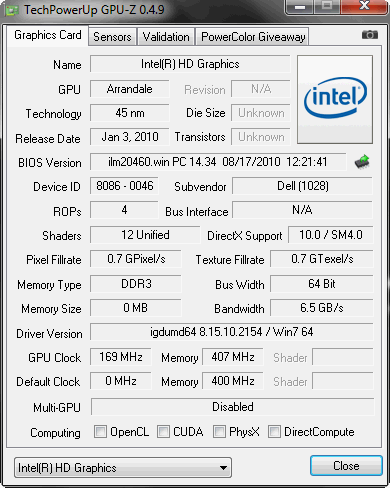This screenshot has height=488, width=390.
Task: Click the 400 MHz default memory field
Action: click(233, 381)
